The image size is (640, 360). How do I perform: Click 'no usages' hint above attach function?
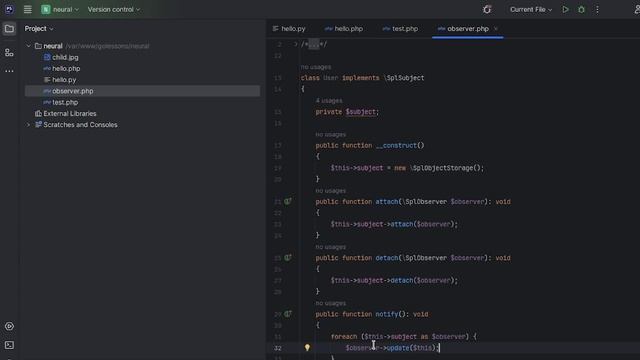point(331,191)
